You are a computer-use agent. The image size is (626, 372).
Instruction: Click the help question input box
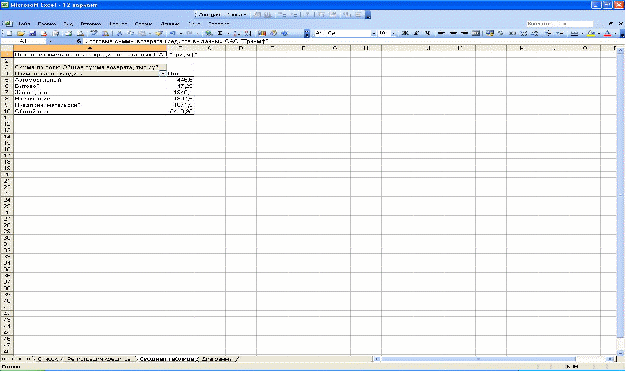click(x=559, y=24)
